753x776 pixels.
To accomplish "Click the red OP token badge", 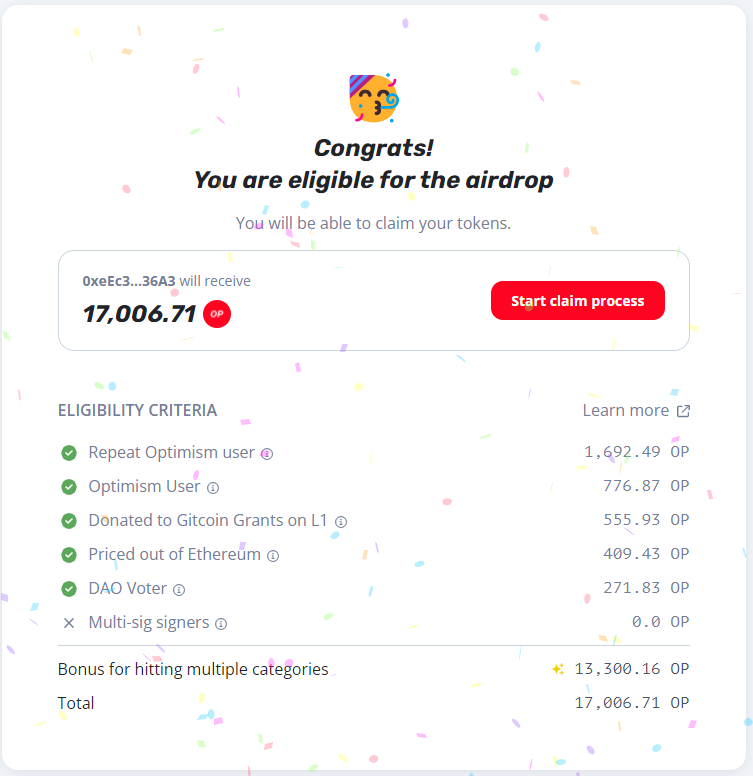I will pos(217,314).
